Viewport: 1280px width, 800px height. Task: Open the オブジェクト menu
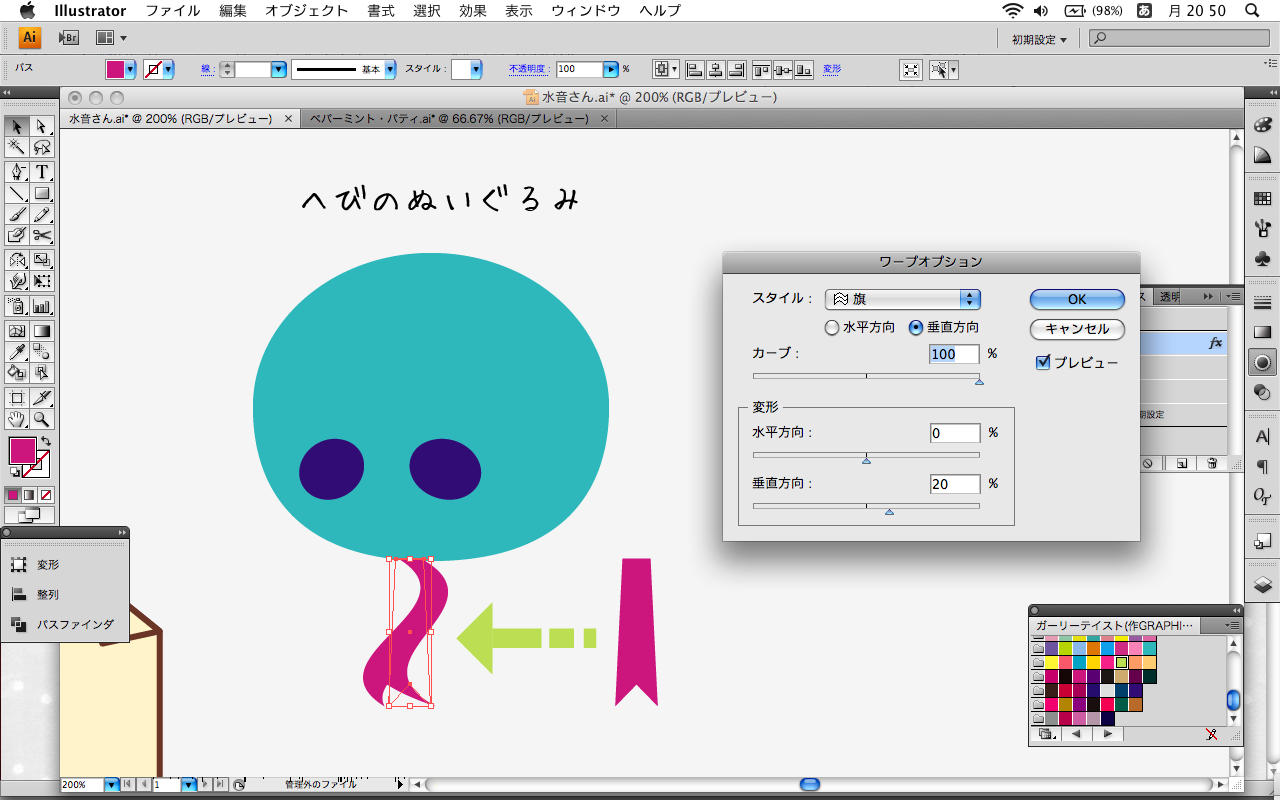(306, 11)
